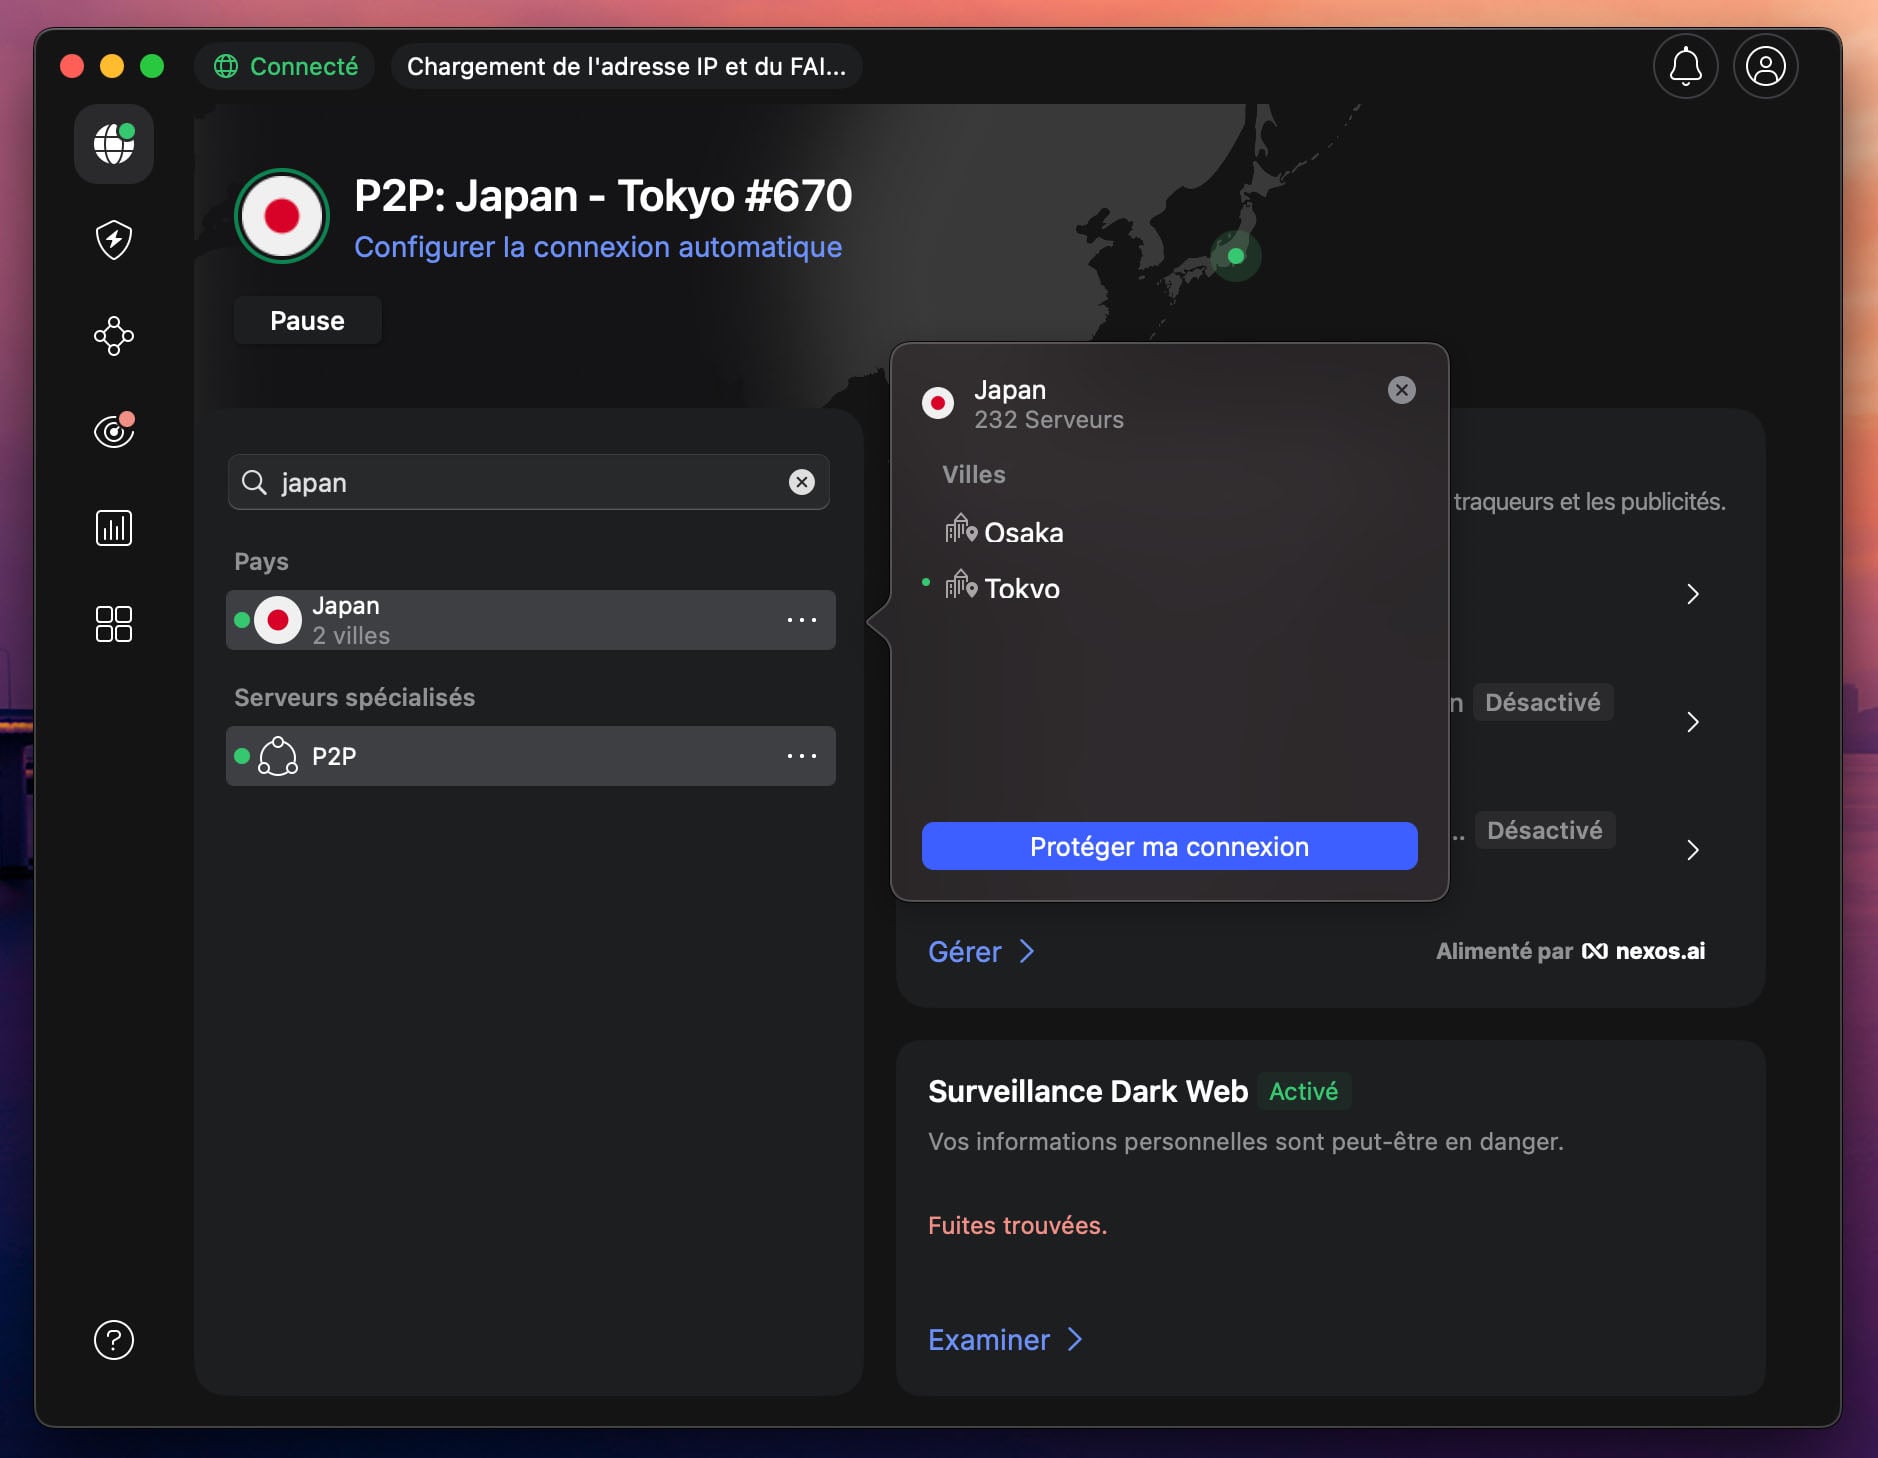Open Dark Web Monitor eye icon

[x=113, y=431]
